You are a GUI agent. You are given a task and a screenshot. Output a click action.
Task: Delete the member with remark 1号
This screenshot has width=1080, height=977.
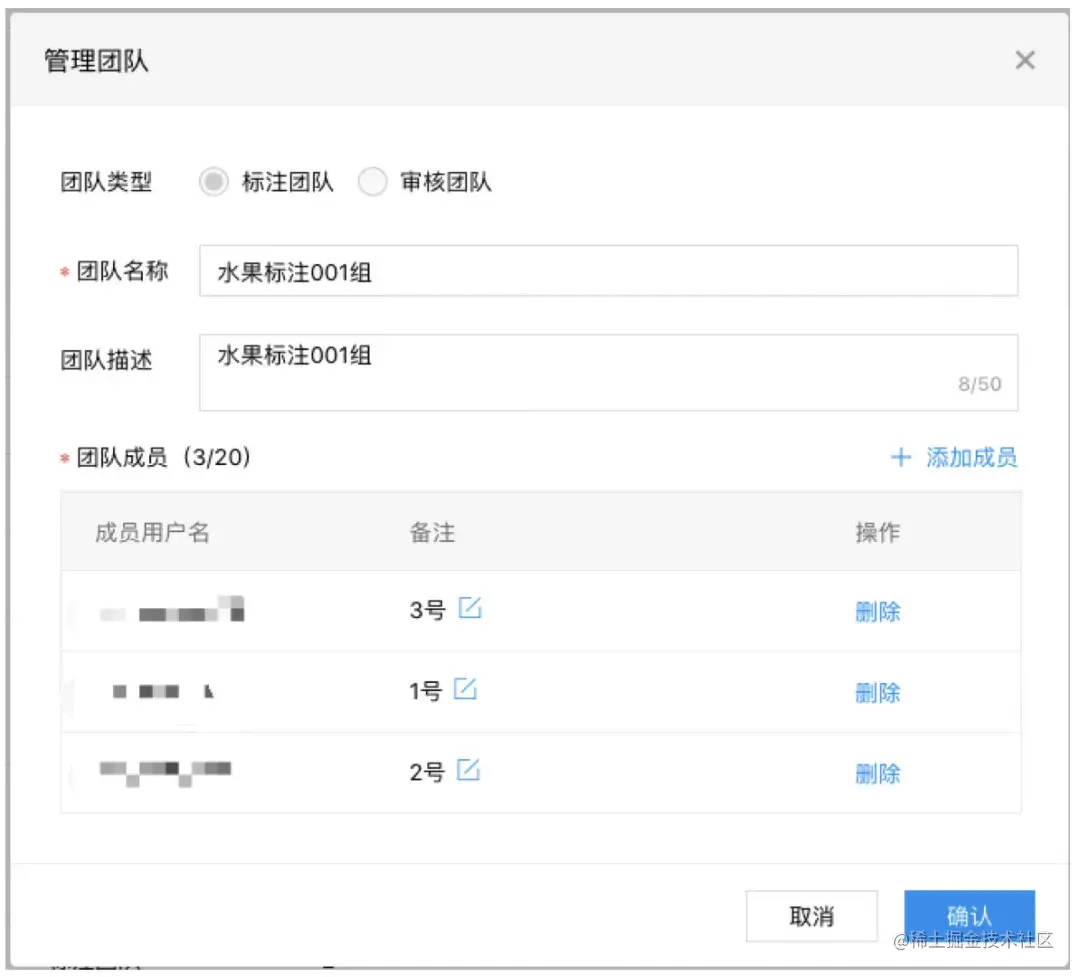[x=878, y=692]
